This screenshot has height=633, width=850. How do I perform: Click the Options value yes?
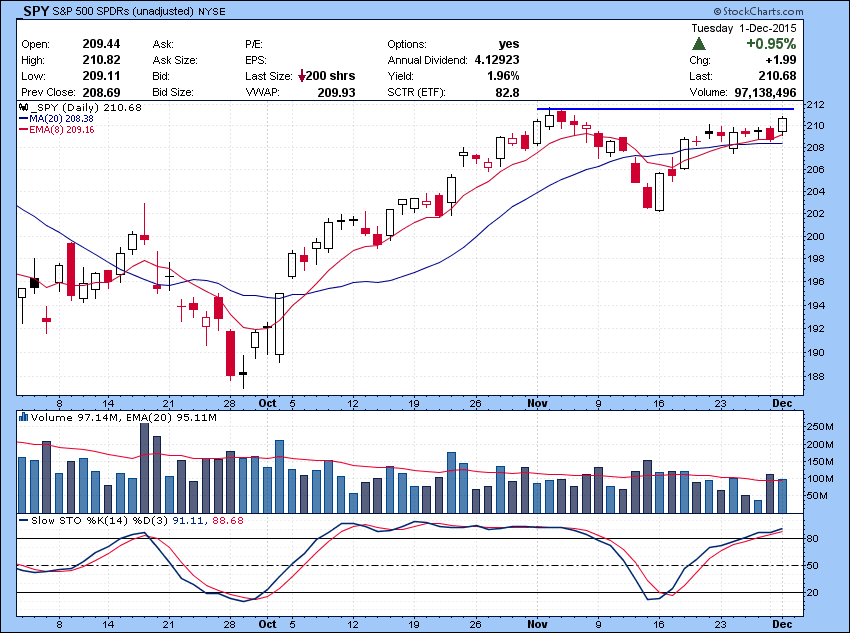click(x=509, y=44)
